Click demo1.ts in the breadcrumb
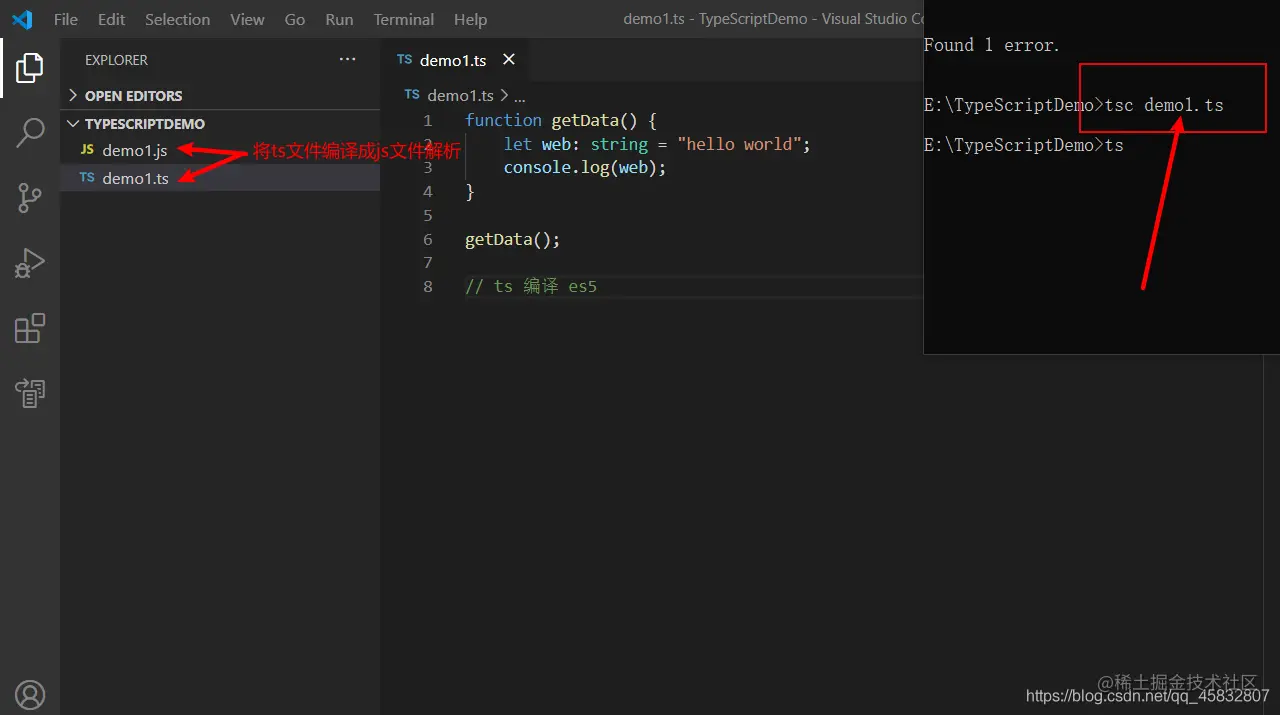 [460, 96]
